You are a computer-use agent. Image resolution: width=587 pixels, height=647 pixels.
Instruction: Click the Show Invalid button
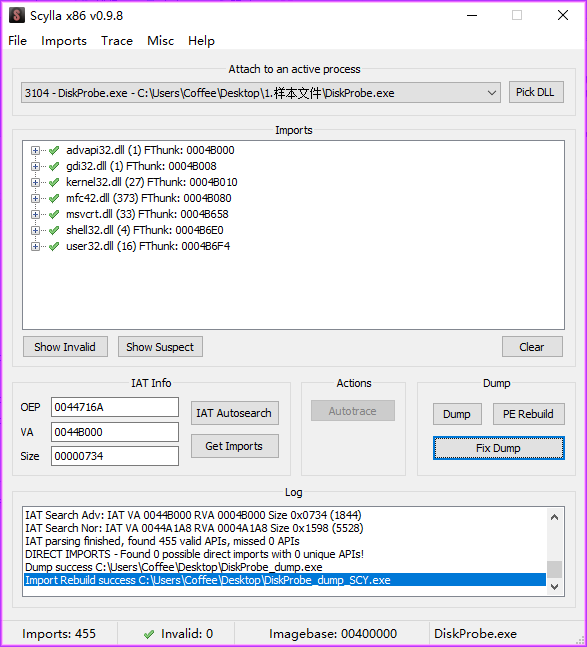65,347
